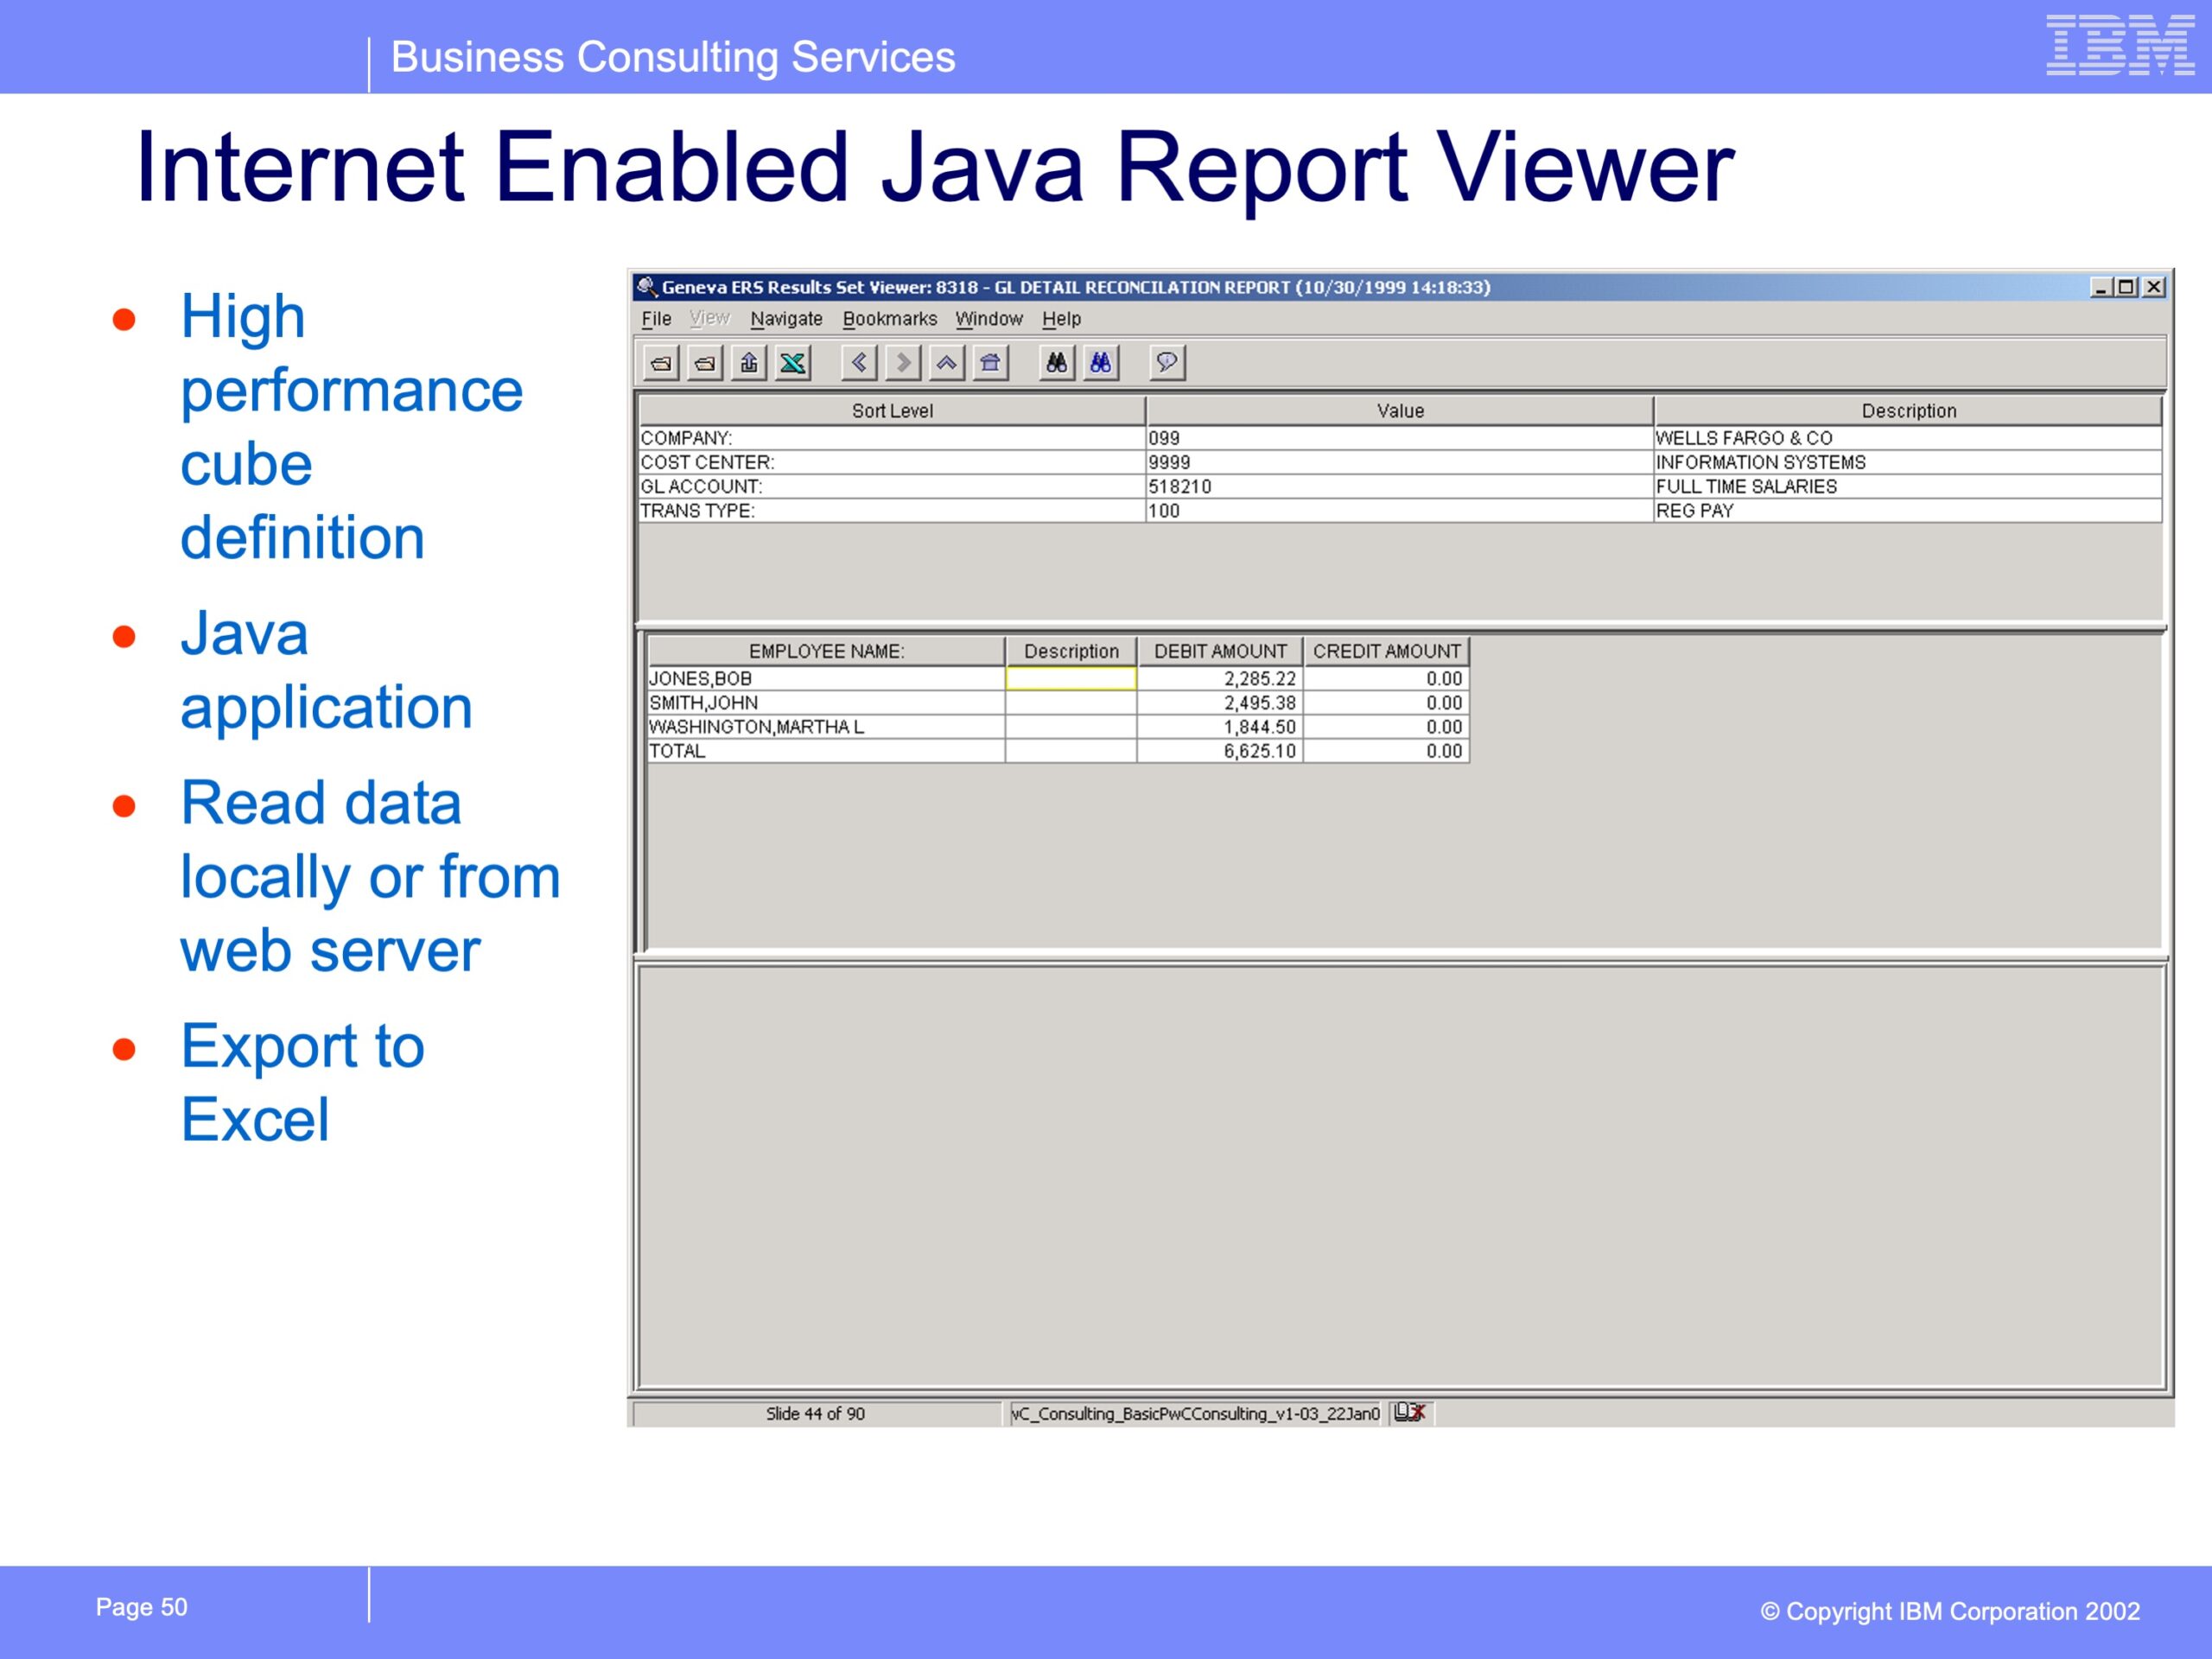The height and width of the screenshot is (1659, 2212).
Task: Close the Geneva ERS viewer window
Action: [x=2154, y=287]
